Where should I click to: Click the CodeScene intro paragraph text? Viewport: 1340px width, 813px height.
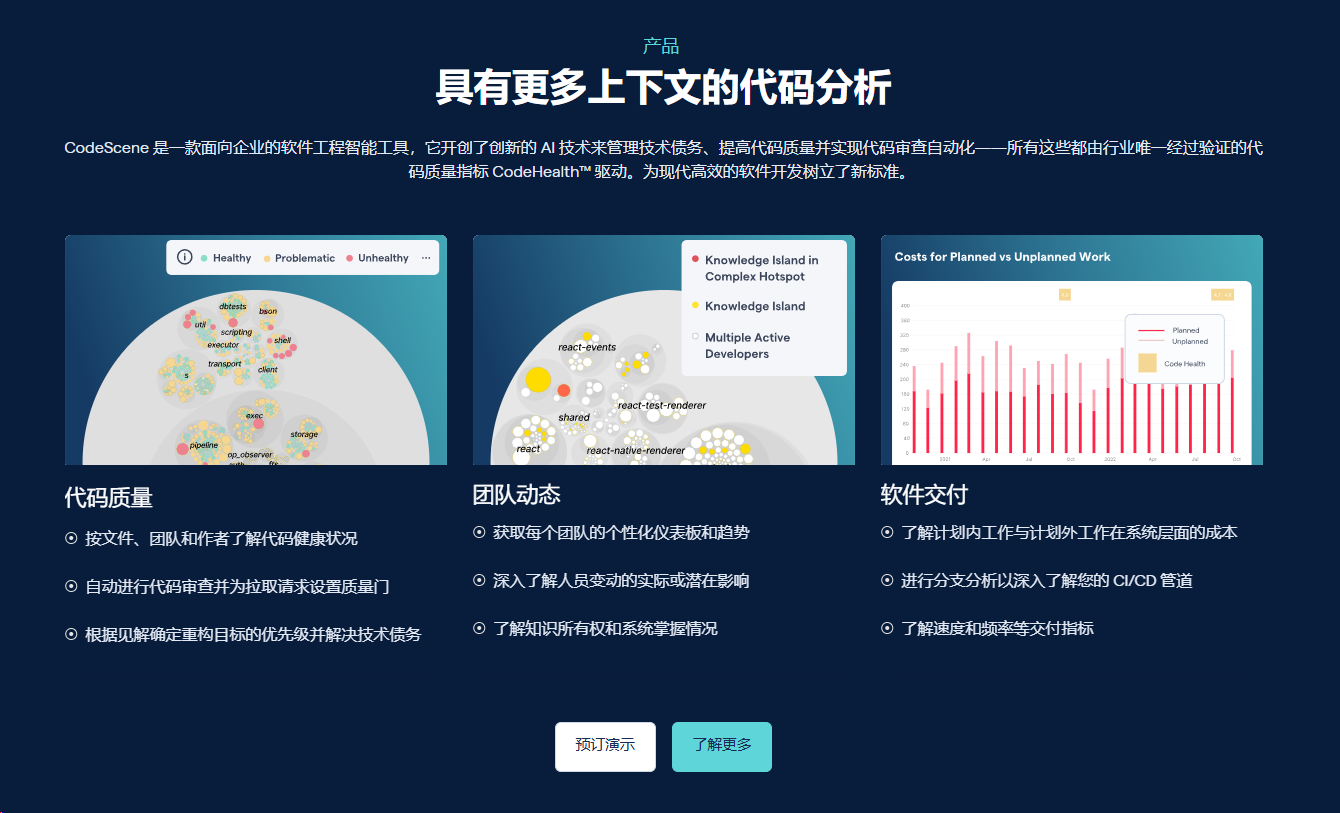[663, 159]
